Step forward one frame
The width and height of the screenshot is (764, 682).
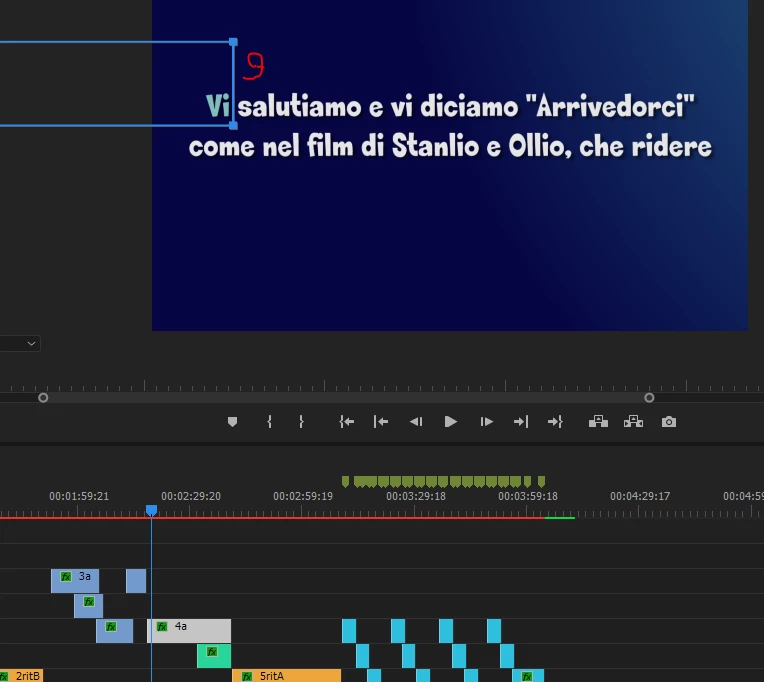click(x=486, y=422)
